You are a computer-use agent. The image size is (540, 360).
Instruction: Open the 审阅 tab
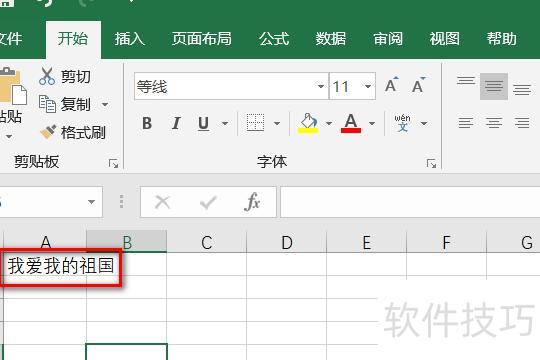(x=388, y=39)
